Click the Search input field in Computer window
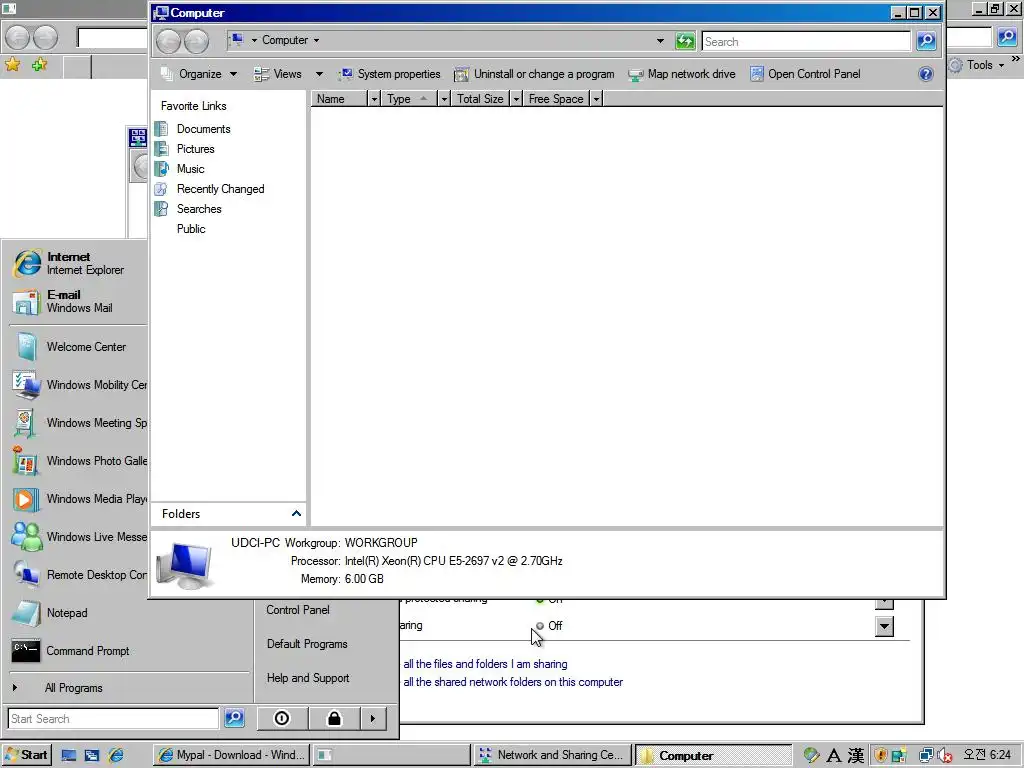 pos(806,41)
